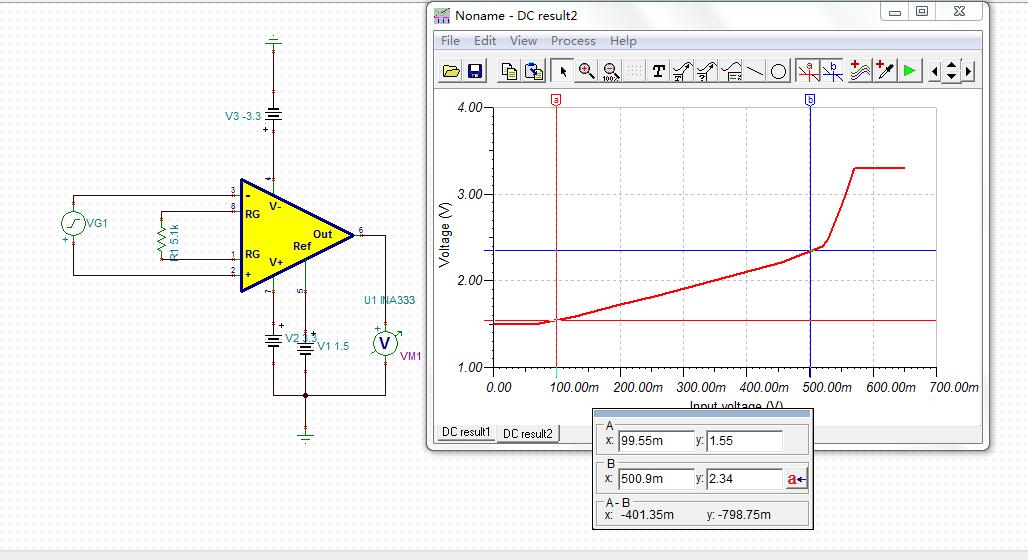Select the R1 5.1k resistor

click(x=161, y=239)
